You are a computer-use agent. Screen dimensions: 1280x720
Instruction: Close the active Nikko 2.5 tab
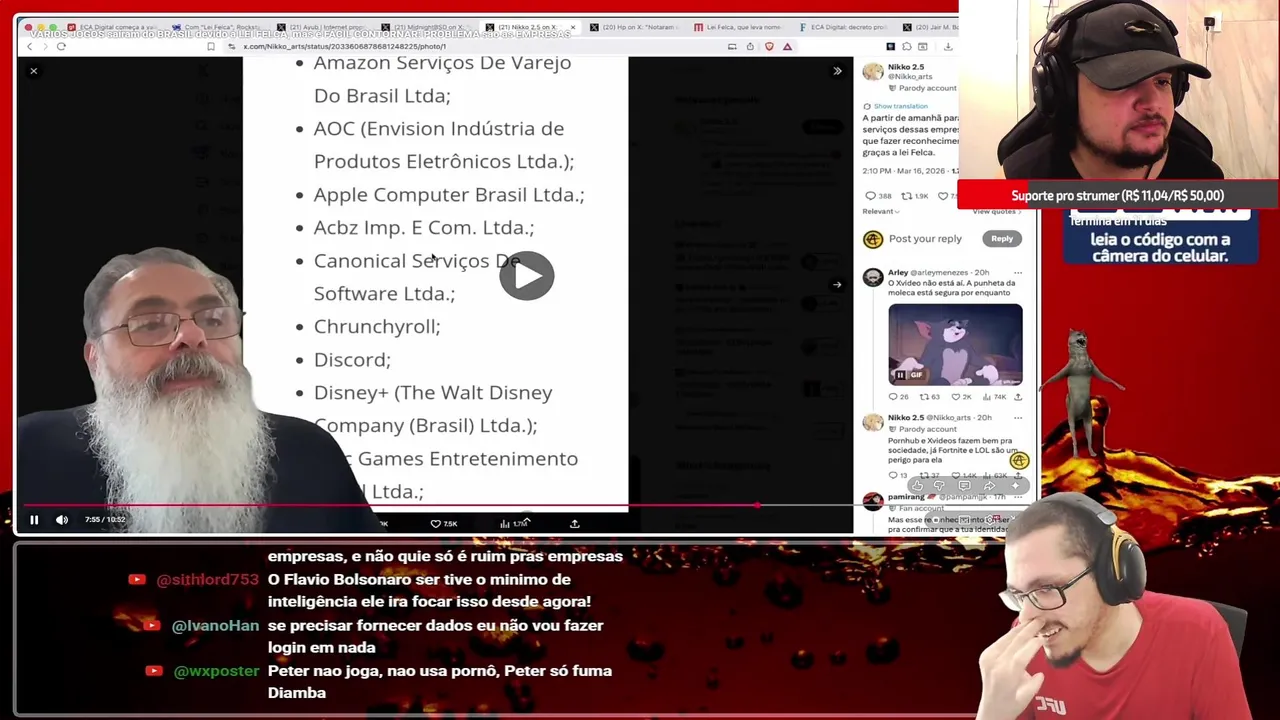click(575, 27)
